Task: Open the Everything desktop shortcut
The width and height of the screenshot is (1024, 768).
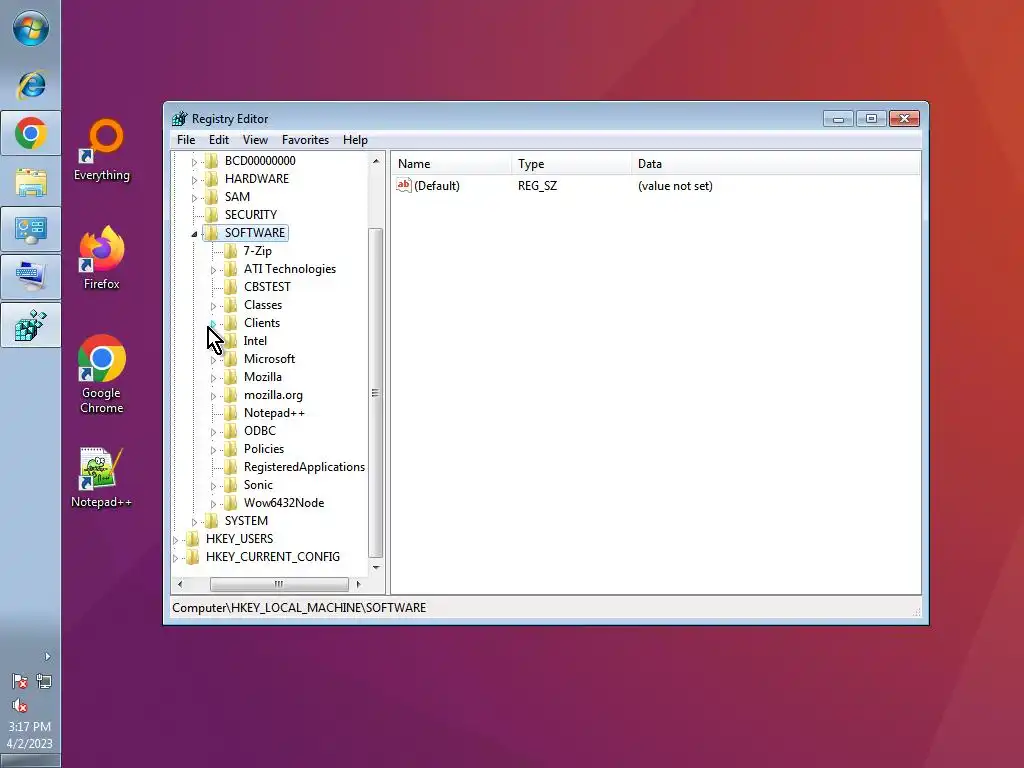Action: (101, 150)
